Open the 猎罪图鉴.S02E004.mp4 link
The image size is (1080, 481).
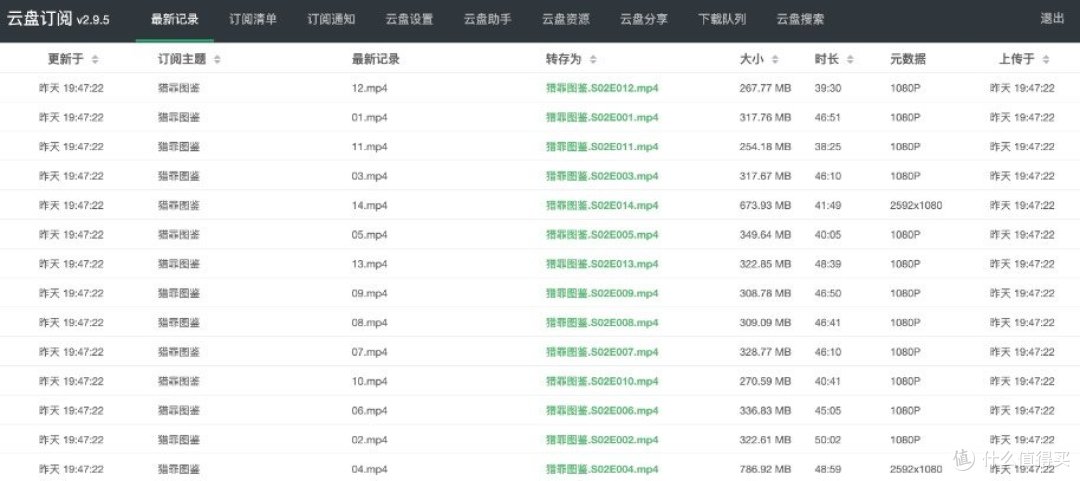pos(602,469)
